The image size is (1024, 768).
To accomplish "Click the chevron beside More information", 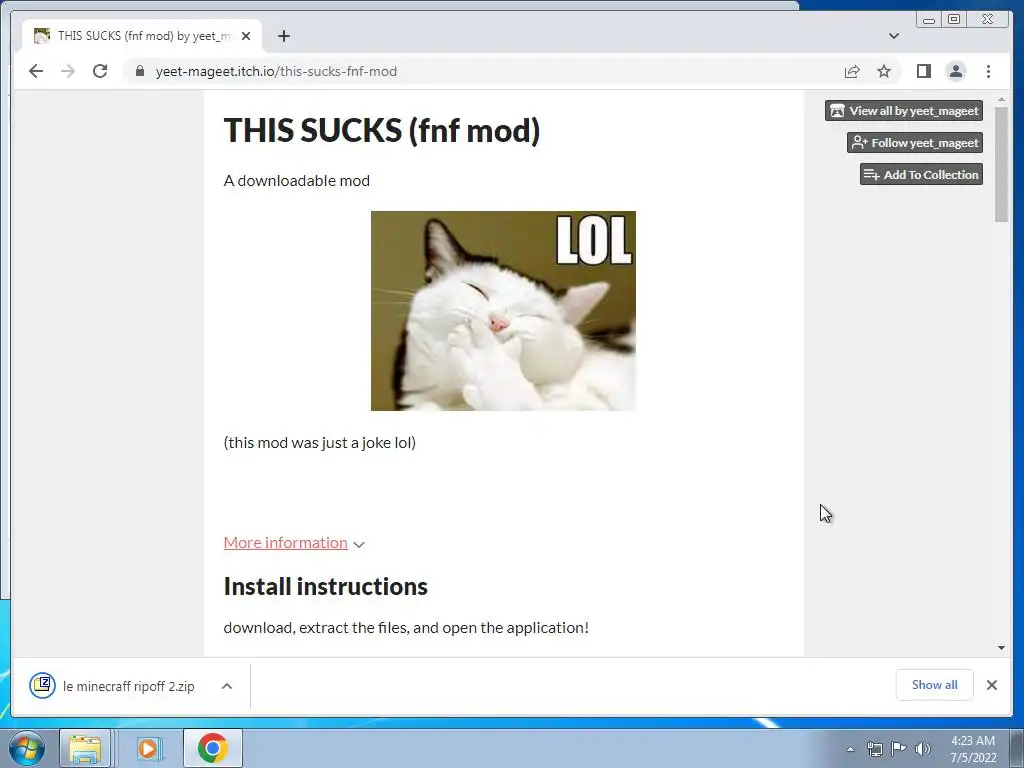I will 359,544.
